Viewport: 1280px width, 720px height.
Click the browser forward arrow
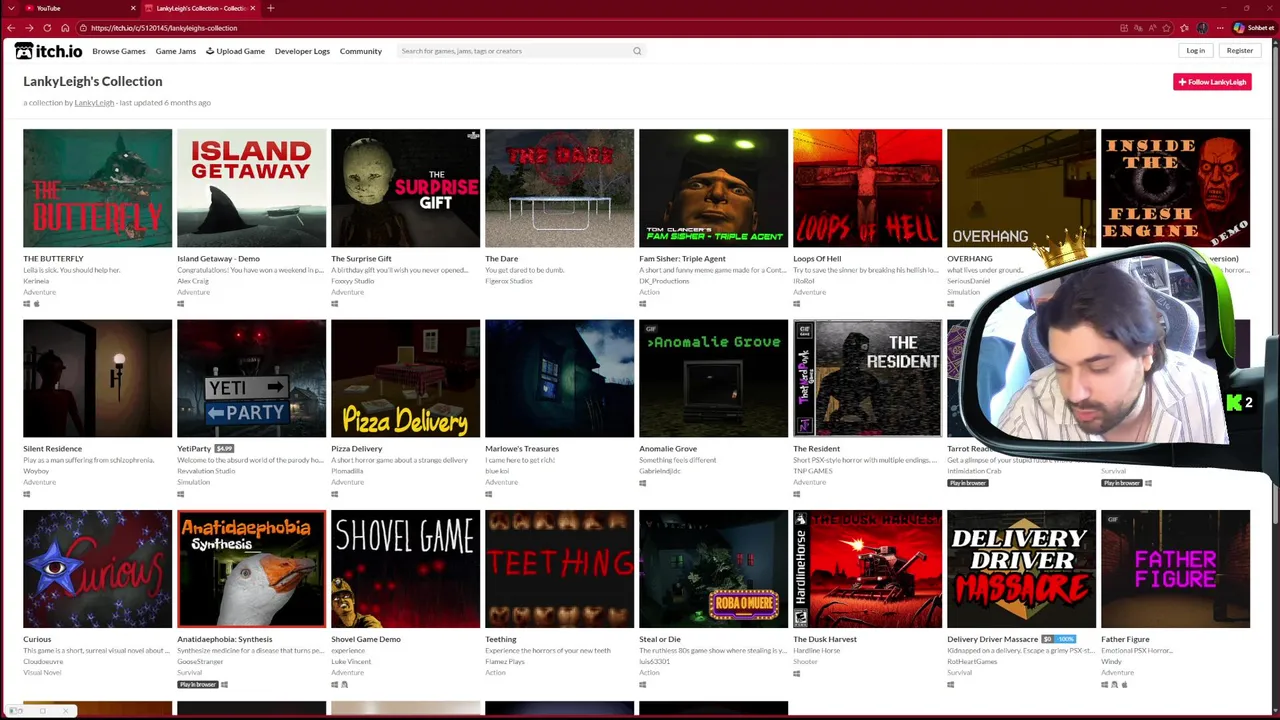tap(29, 28)
